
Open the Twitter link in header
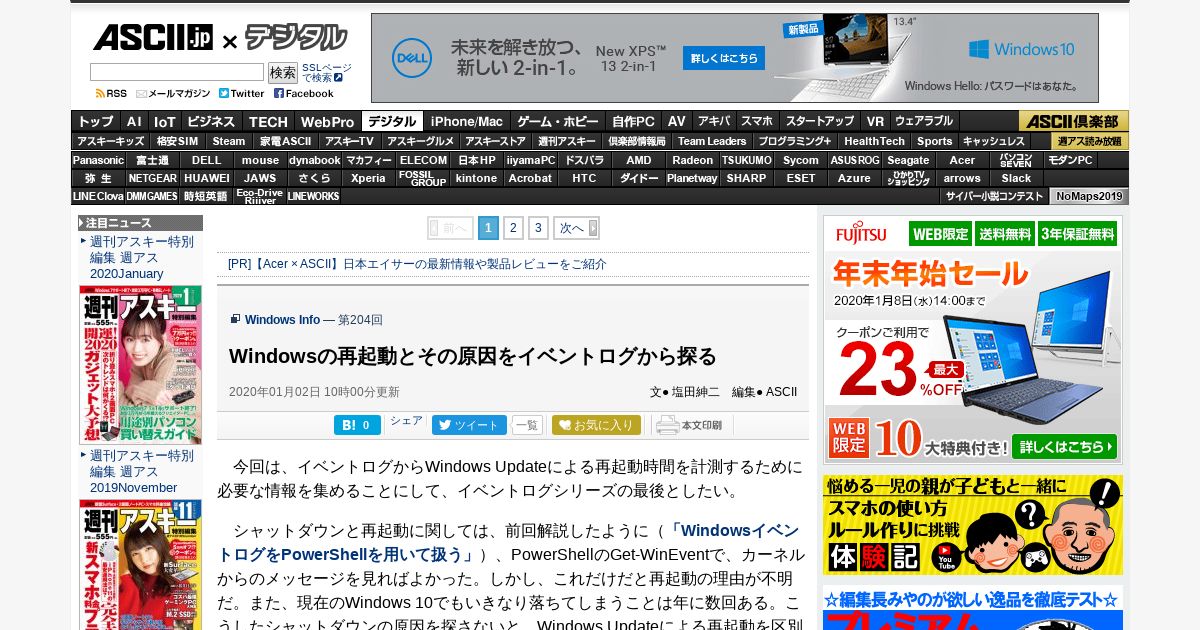[x=242, y=93]
